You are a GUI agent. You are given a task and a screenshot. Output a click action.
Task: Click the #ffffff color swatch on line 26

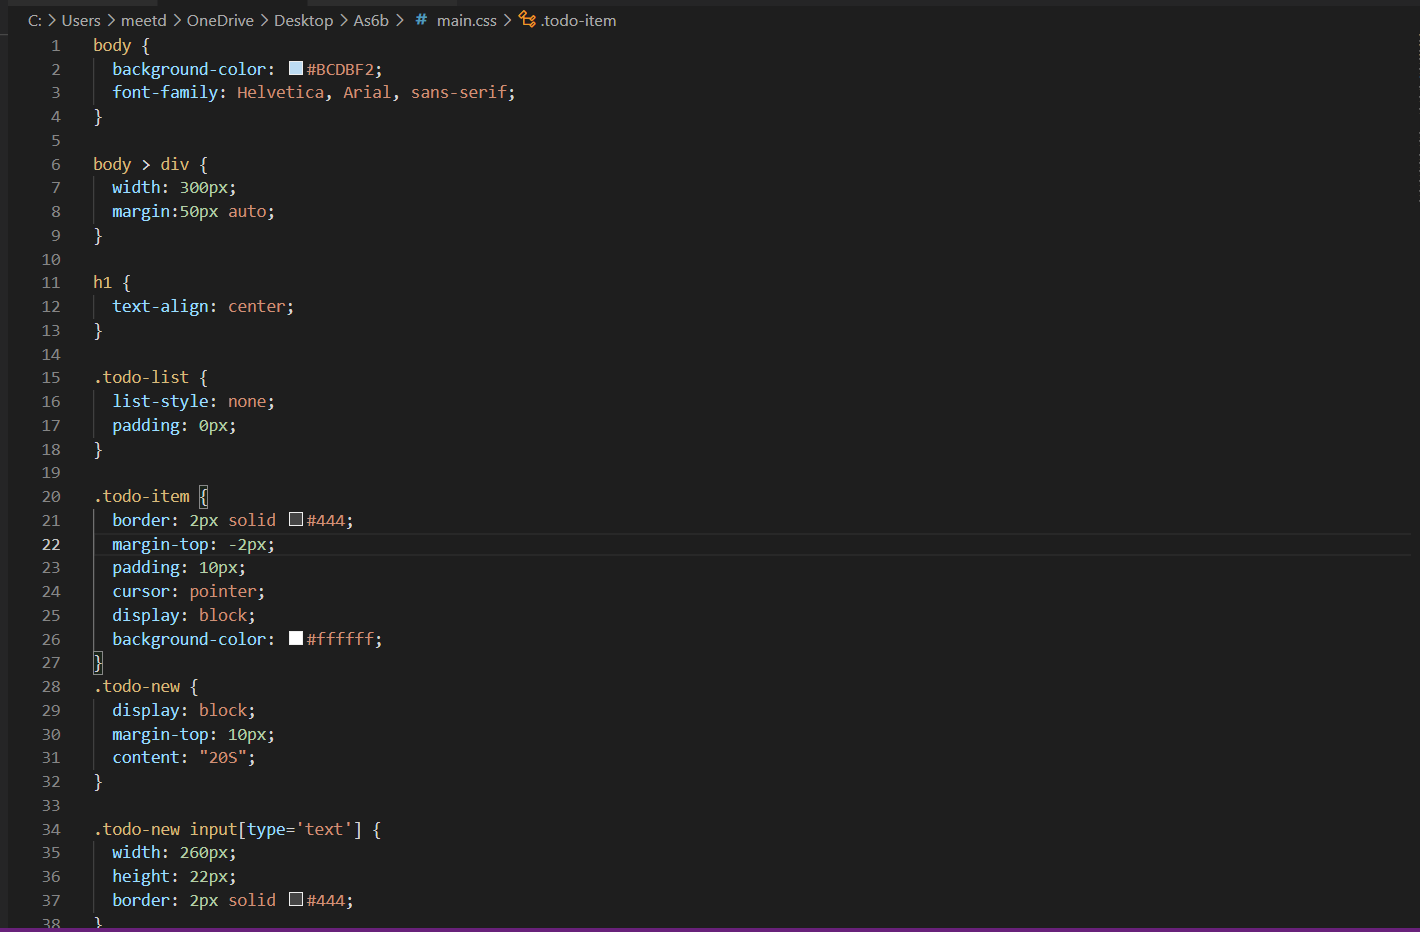point(295,637)
